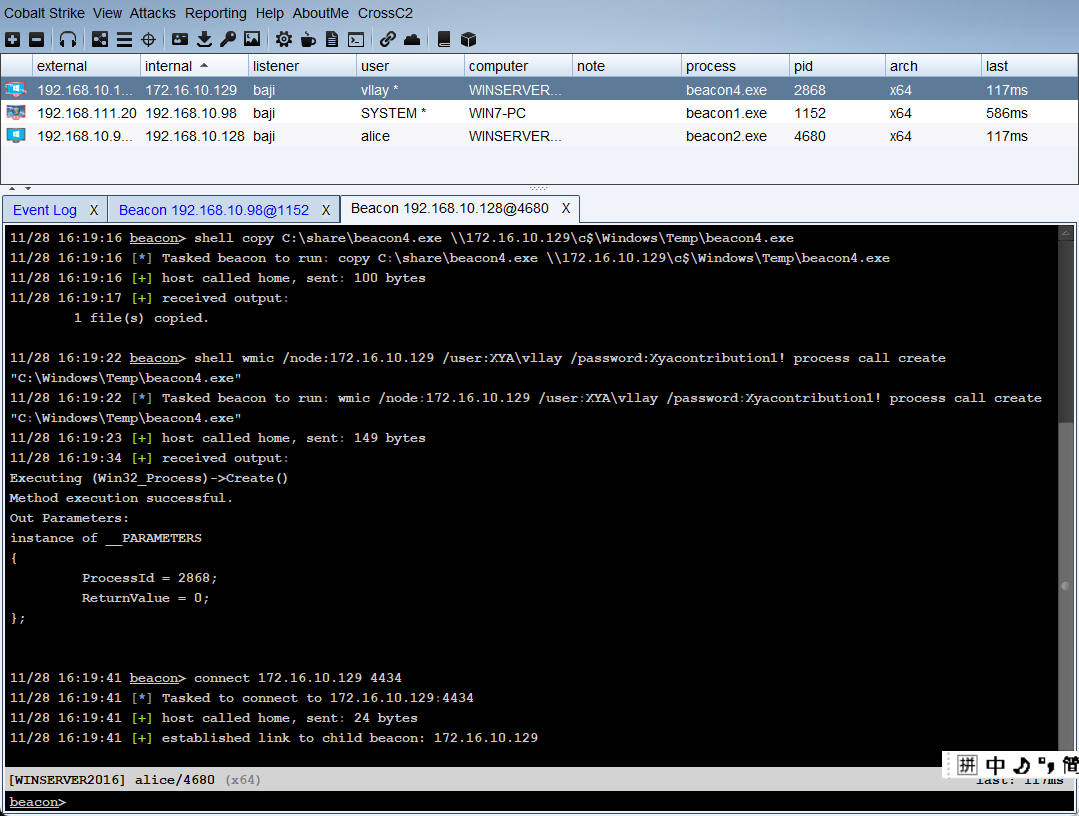Open Credentials via the ID card icon

(x=180, y=39)
